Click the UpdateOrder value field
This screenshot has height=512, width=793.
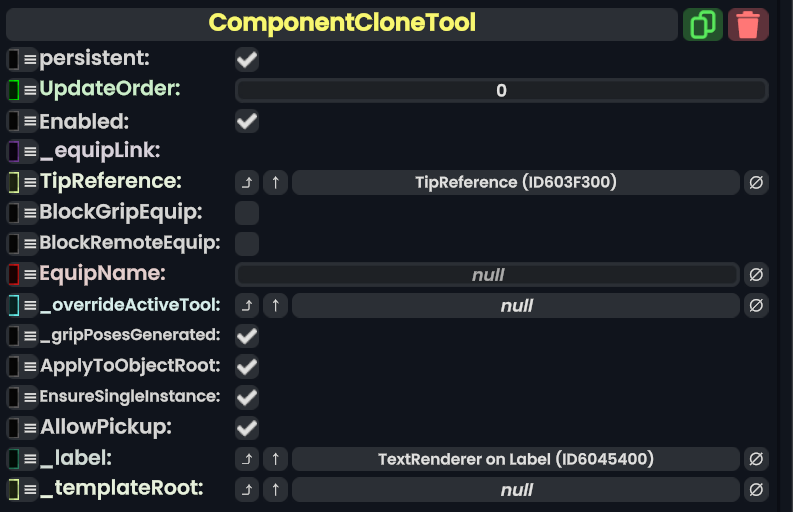[x=501, y=90]
